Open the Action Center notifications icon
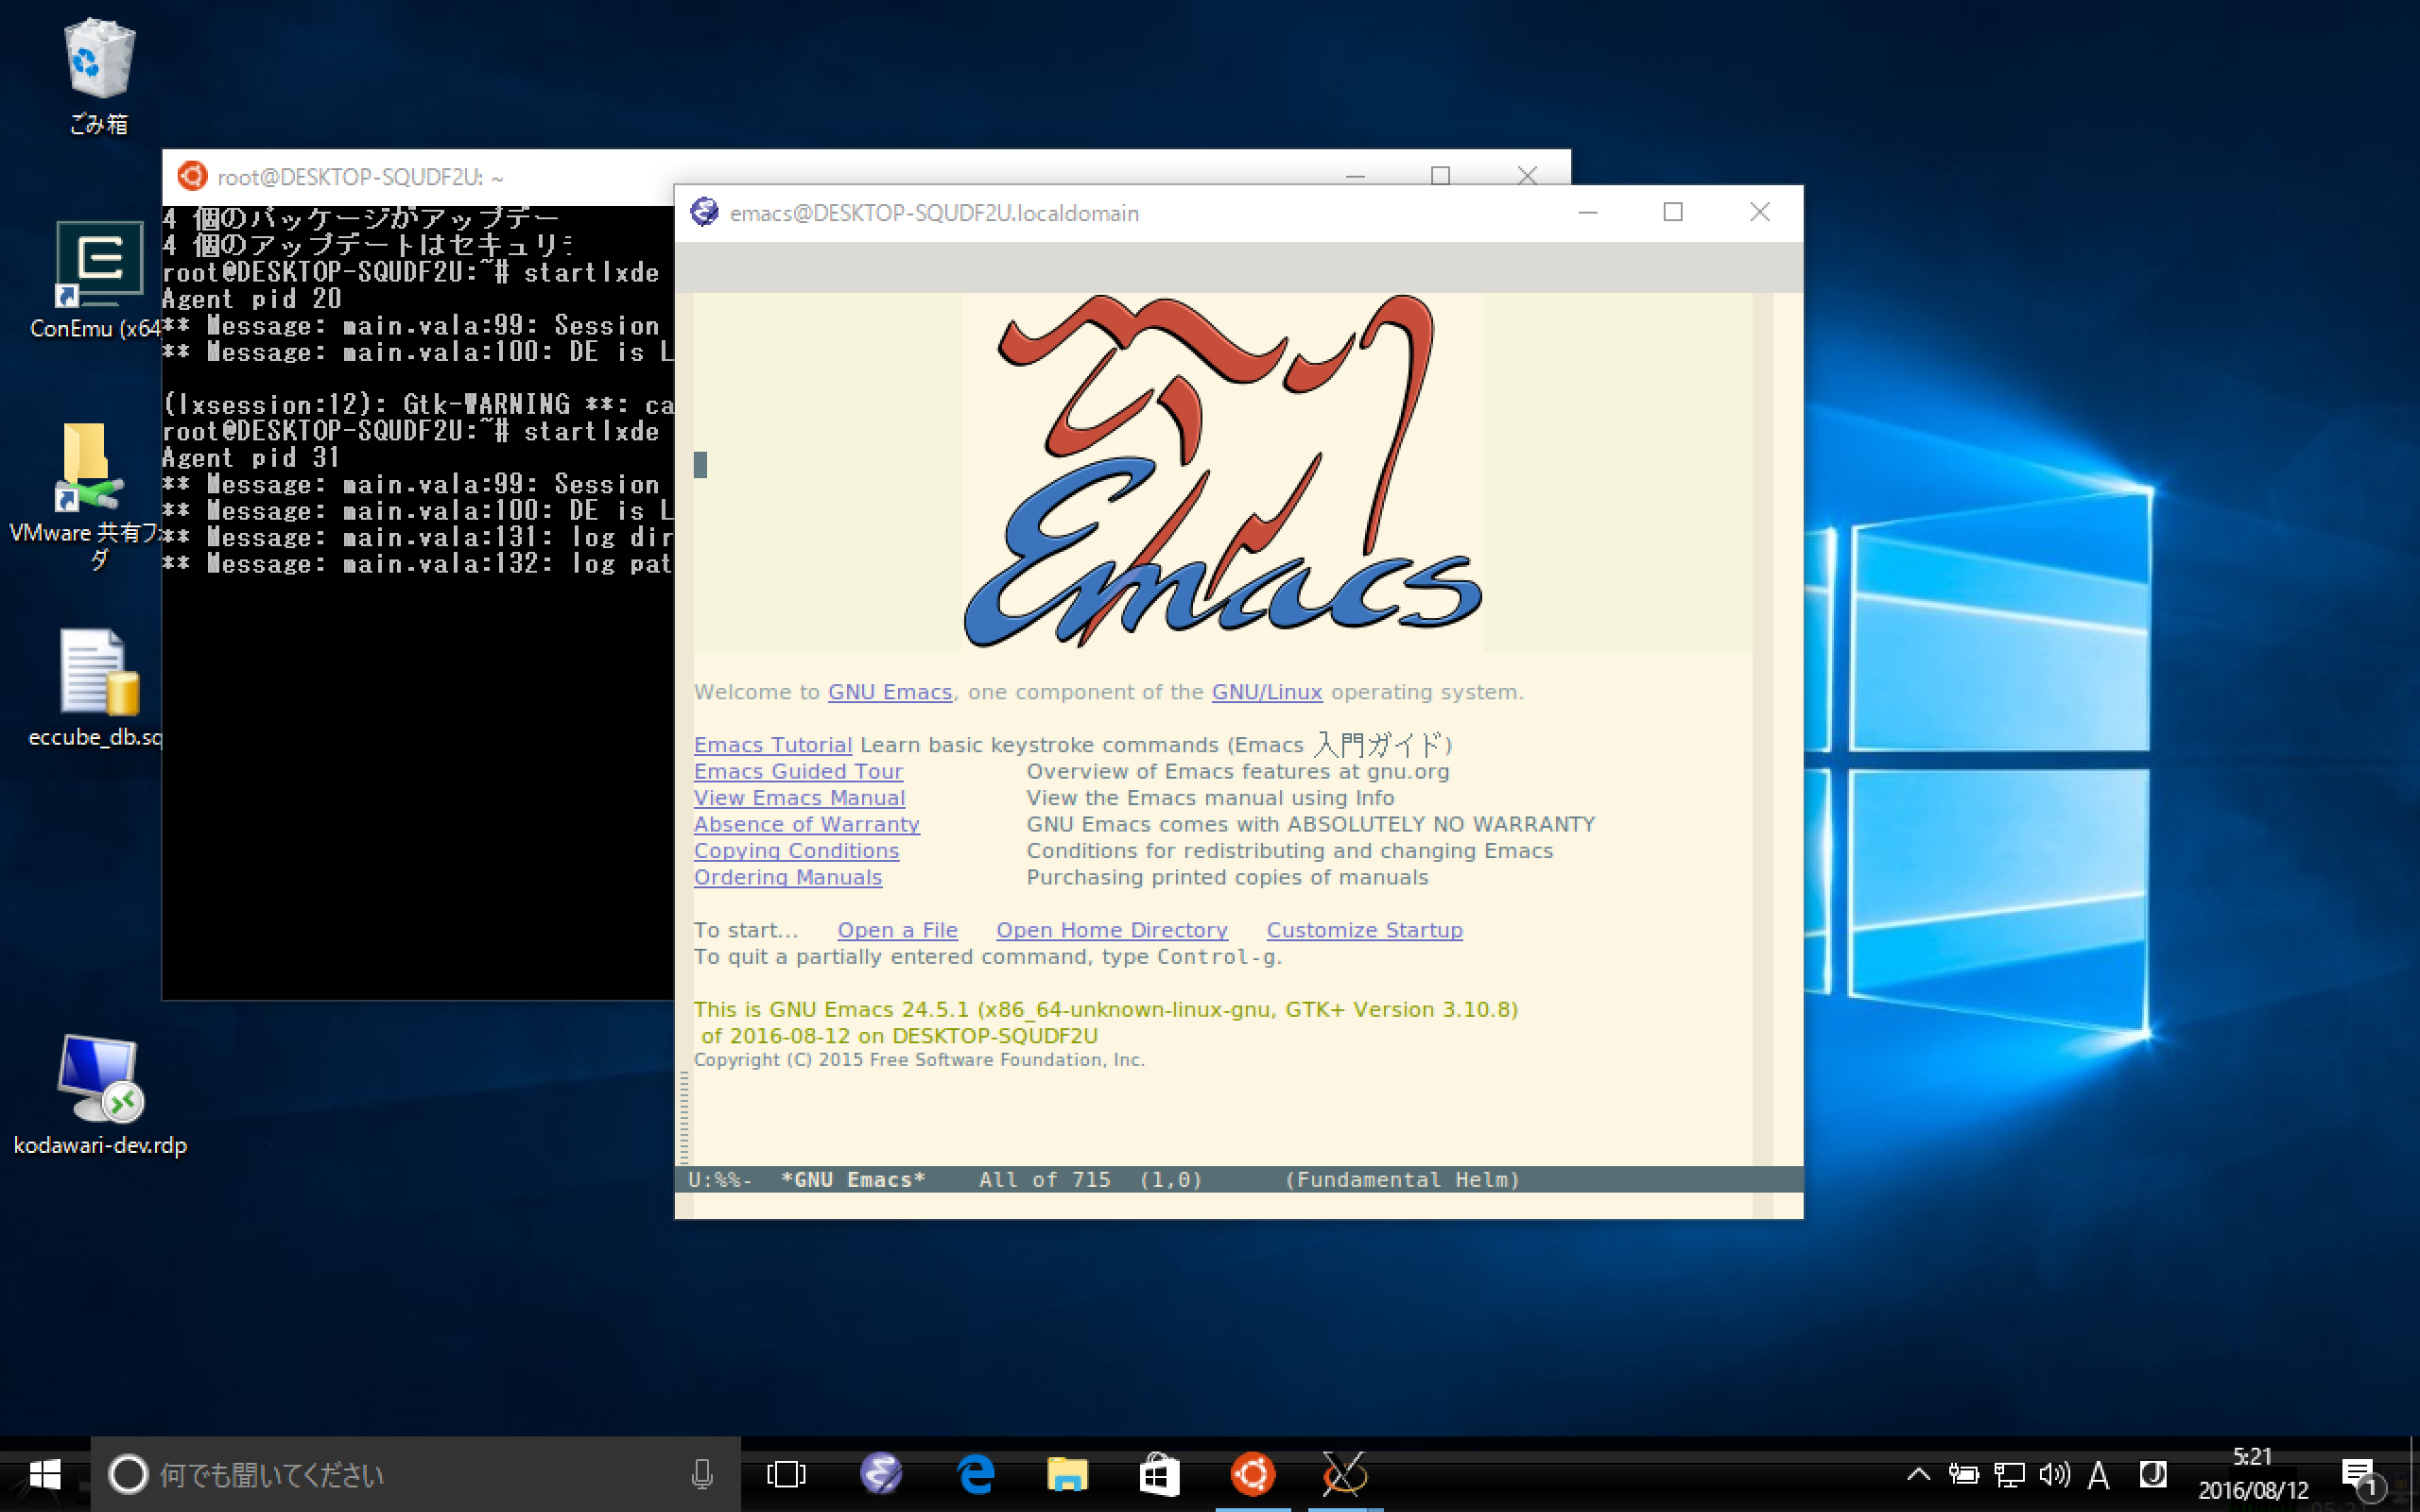This screenshot has width=2420, height=1512. (x=2363, y=1476)
